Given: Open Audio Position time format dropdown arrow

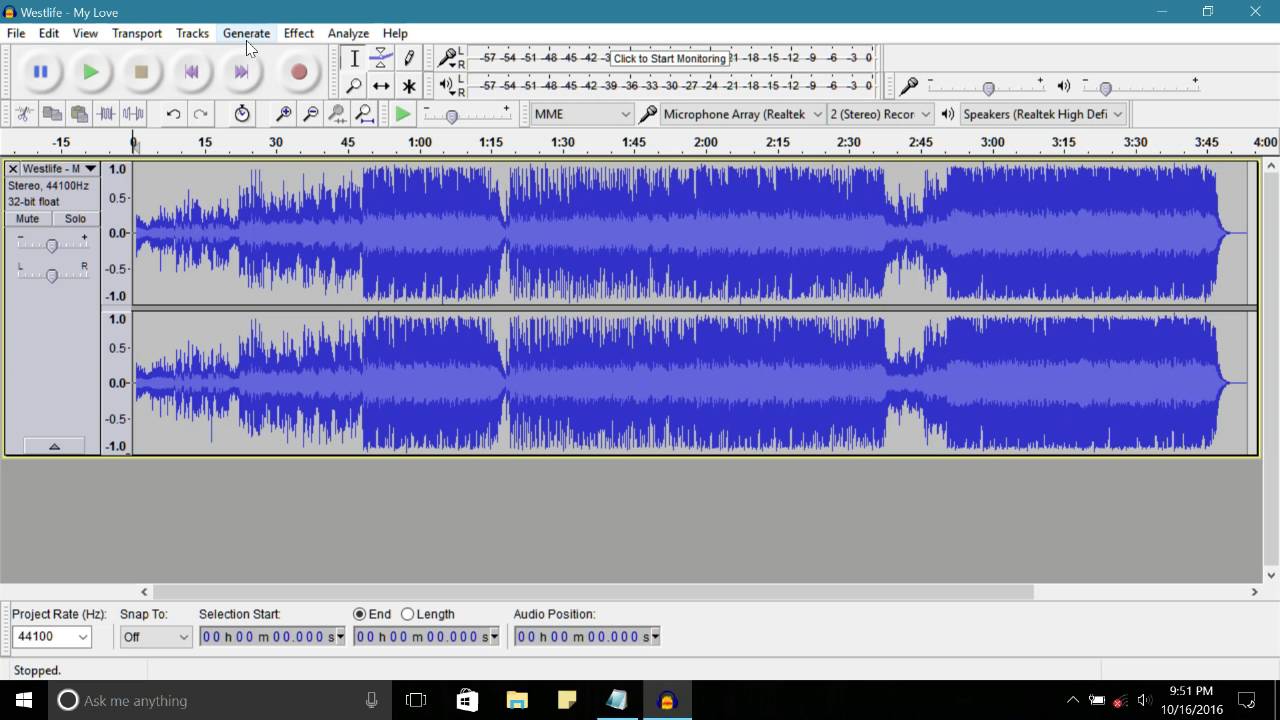Looking at the screenshot, I should pyautogui.click(x=655, y=636).
